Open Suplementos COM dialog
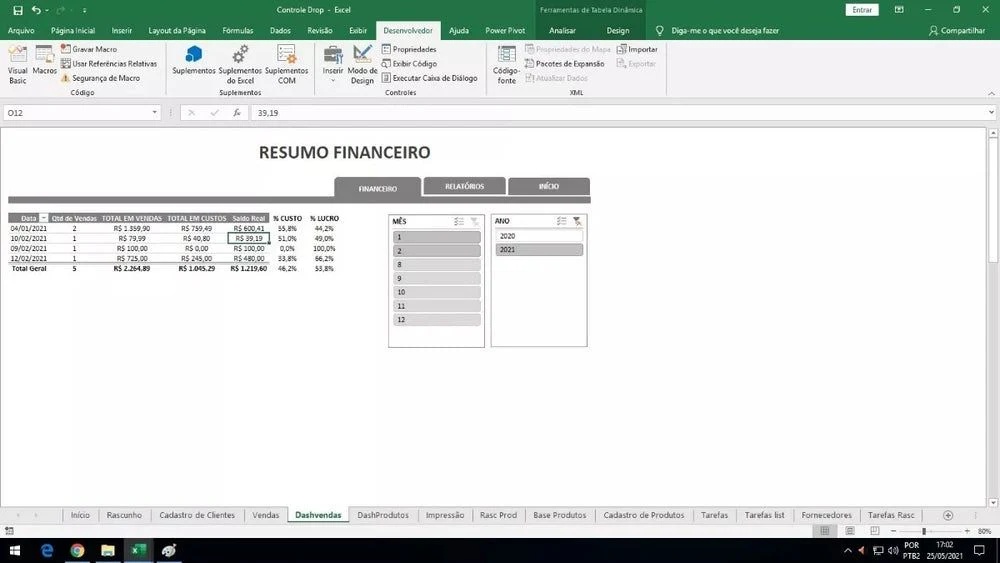This screenshot has height=563, width=1000. click(286, 64)
